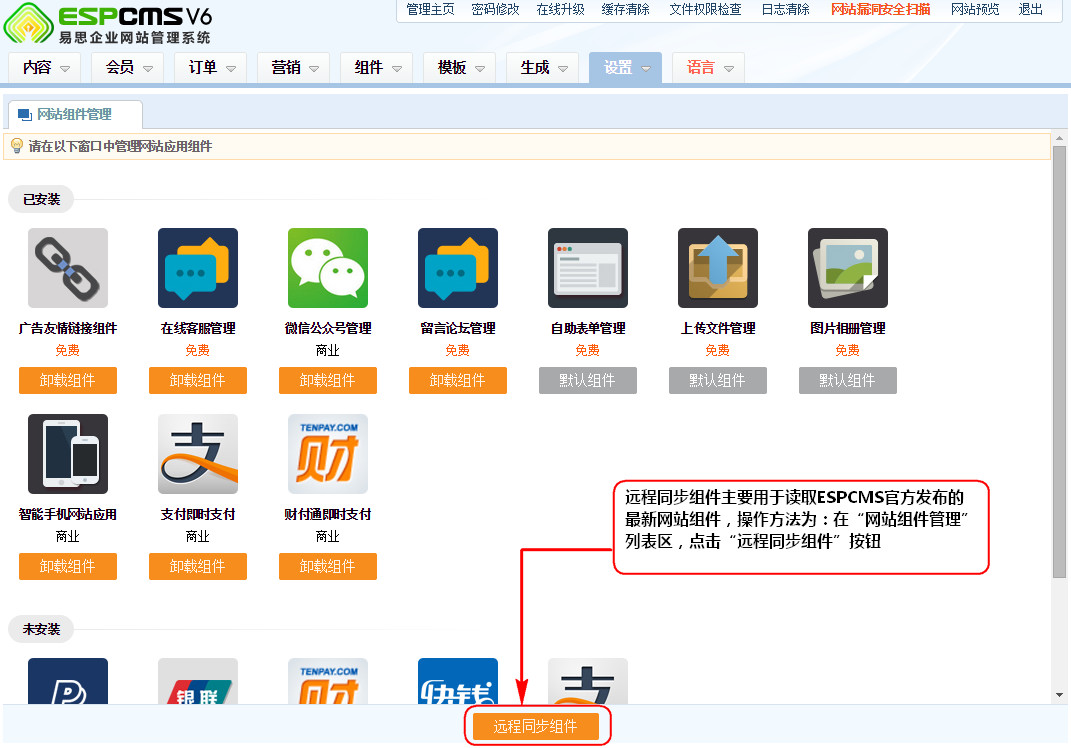Open the 微信公众号管理 WeChat icon
The width and height of the screenshot is (1071, 748).
328,268
